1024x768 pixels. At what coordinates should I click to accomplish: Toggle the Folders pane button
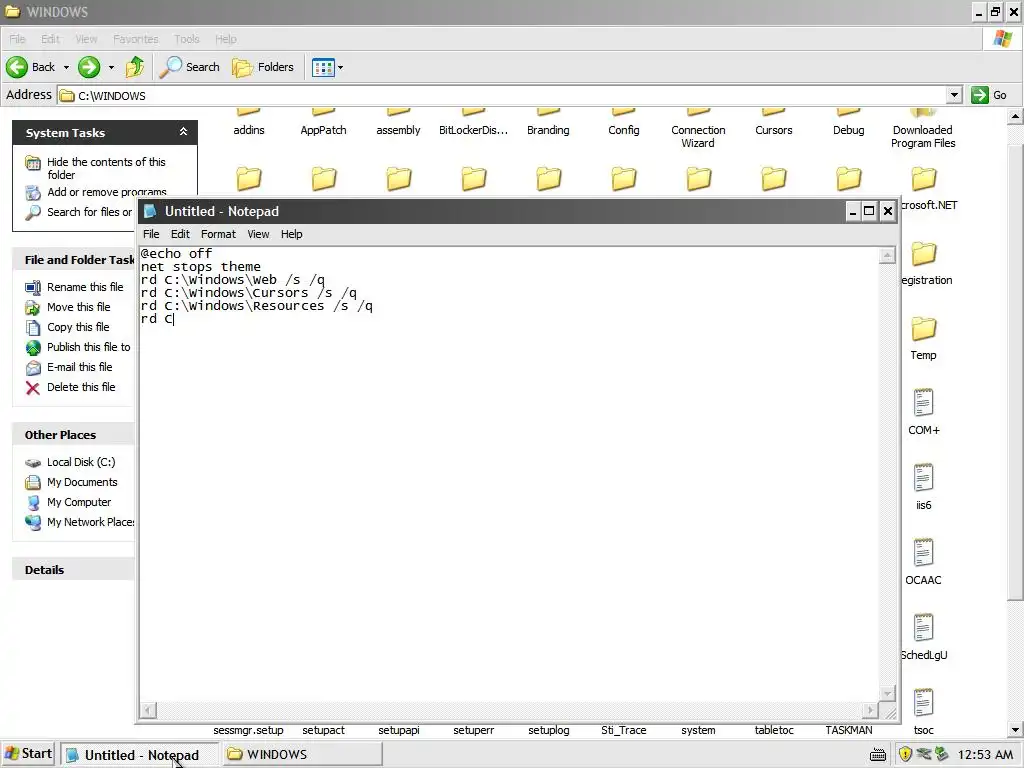click(263, 67)
